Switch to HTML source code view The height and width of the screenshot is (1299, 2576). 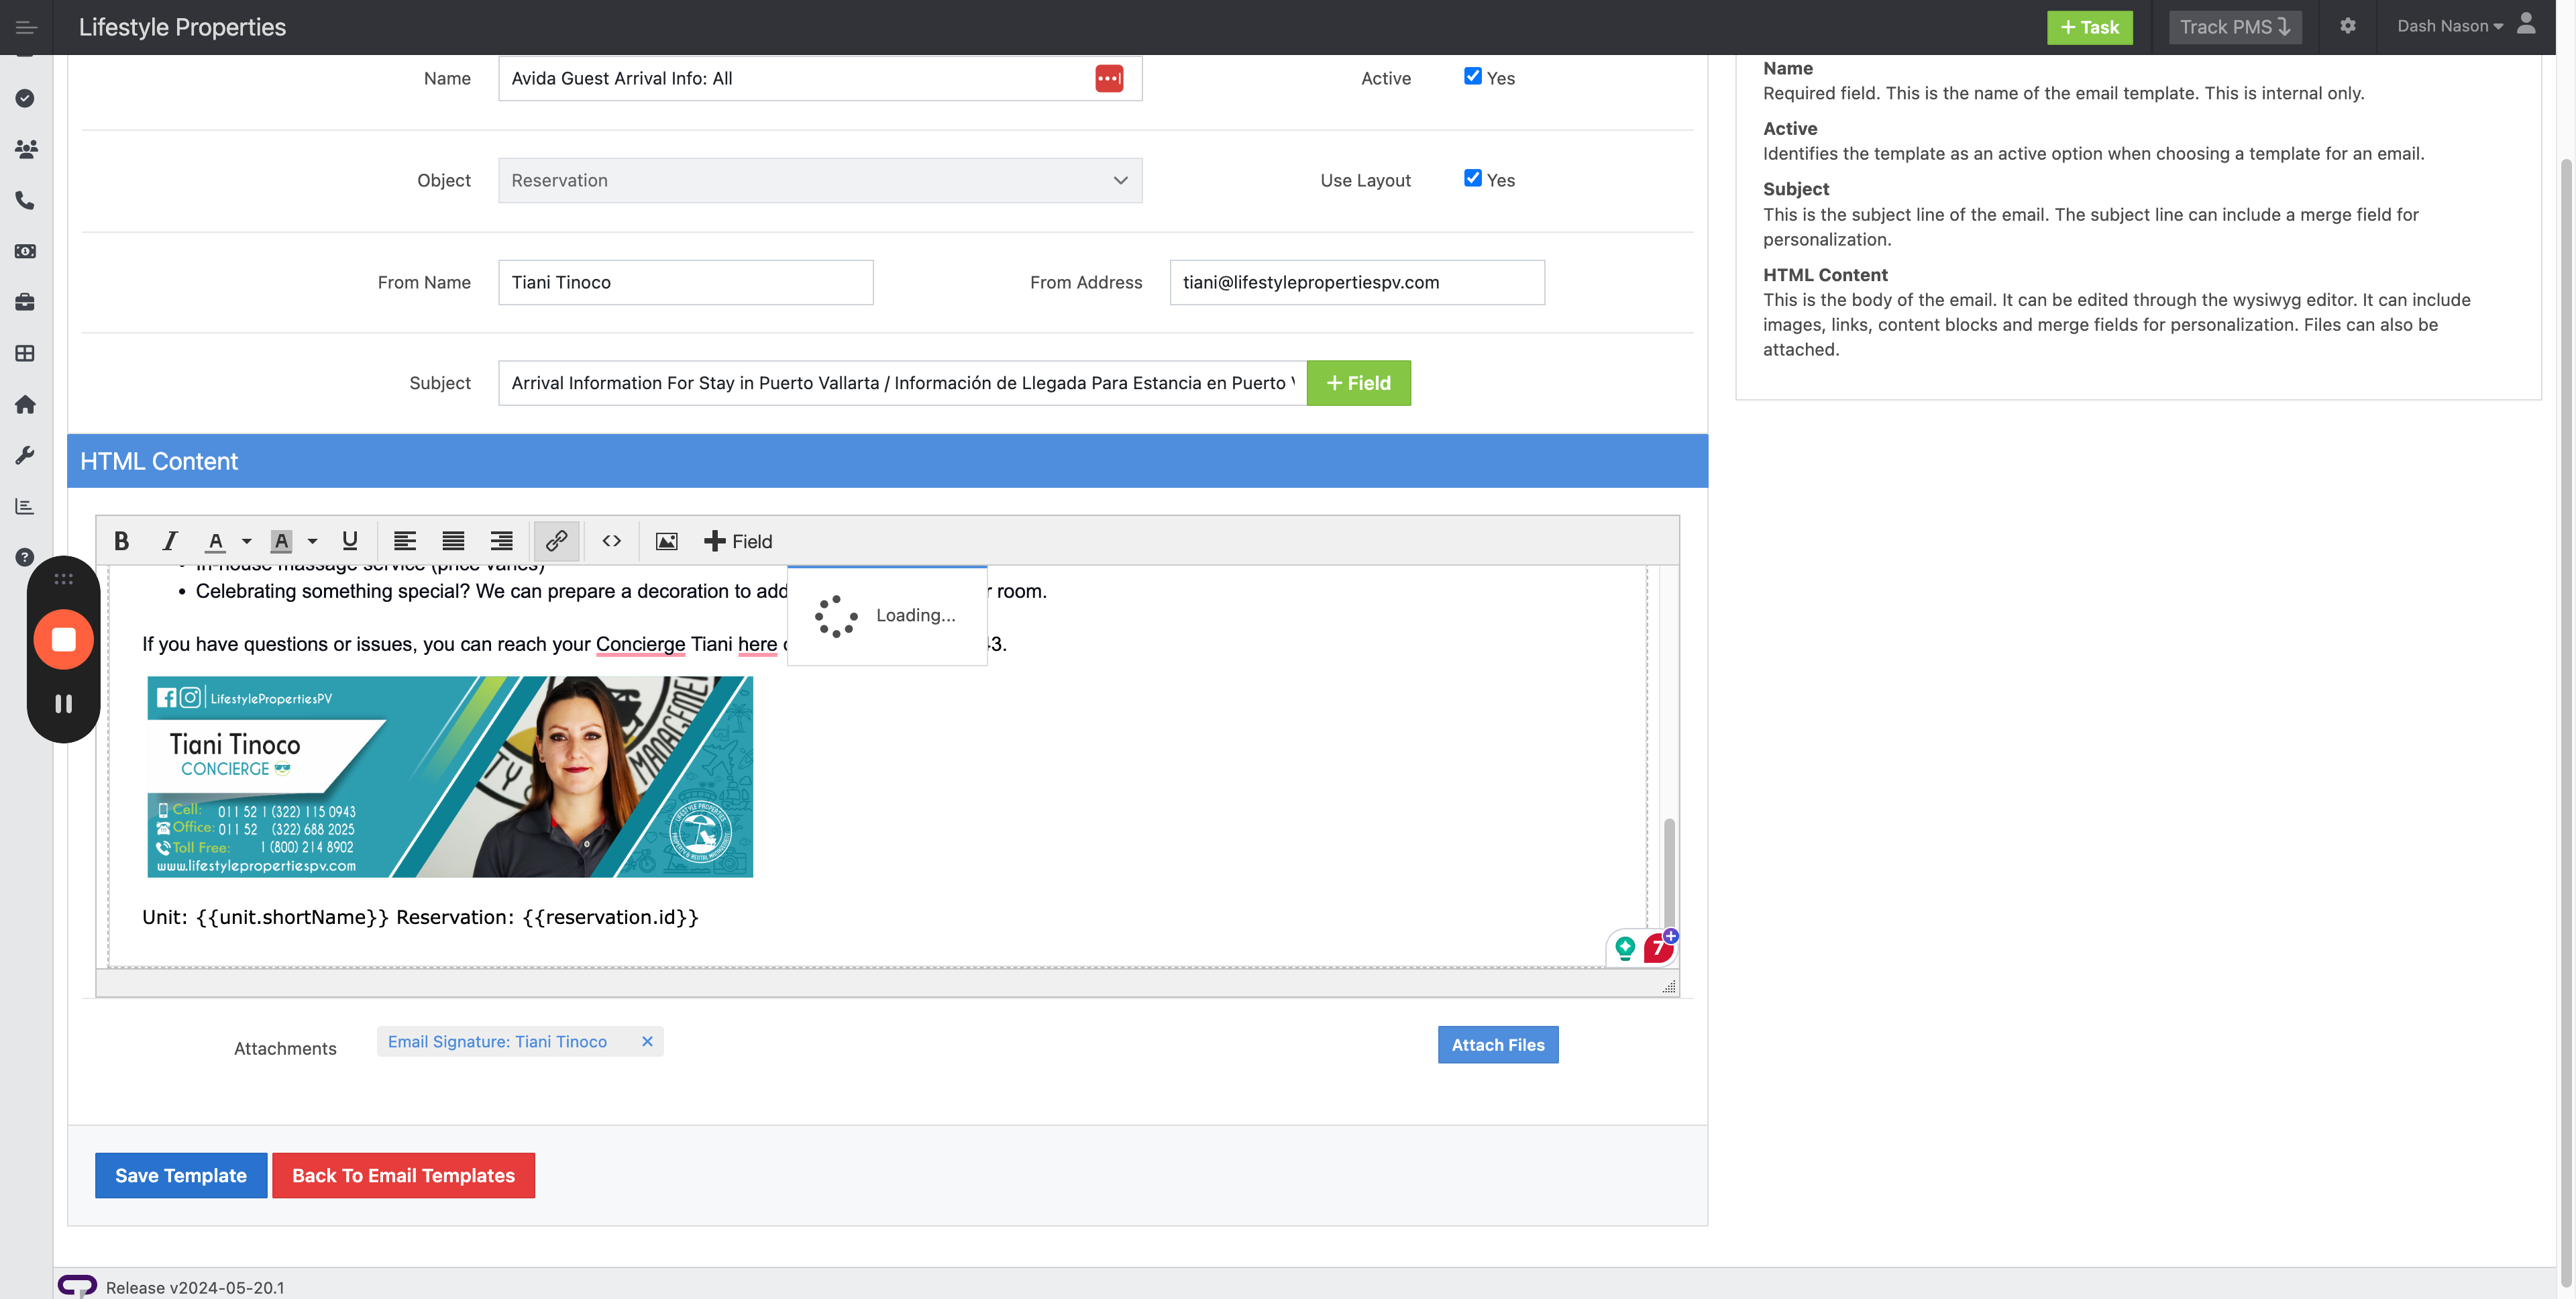(x=611, y=541)
